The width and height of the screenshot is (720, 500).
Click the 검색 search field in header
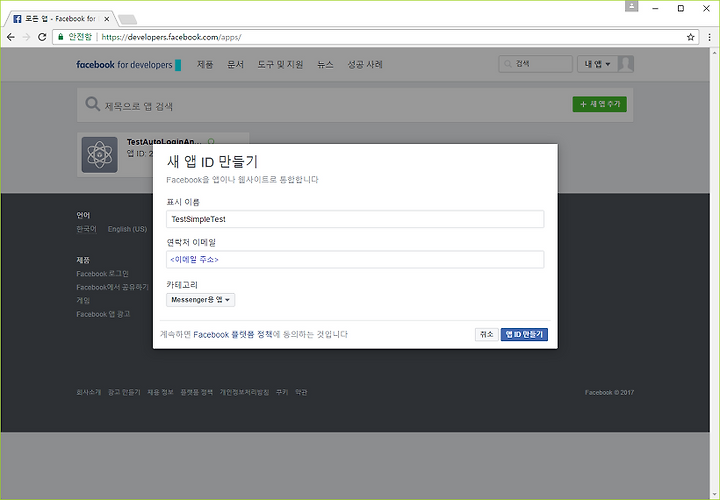tap(535, 64)
